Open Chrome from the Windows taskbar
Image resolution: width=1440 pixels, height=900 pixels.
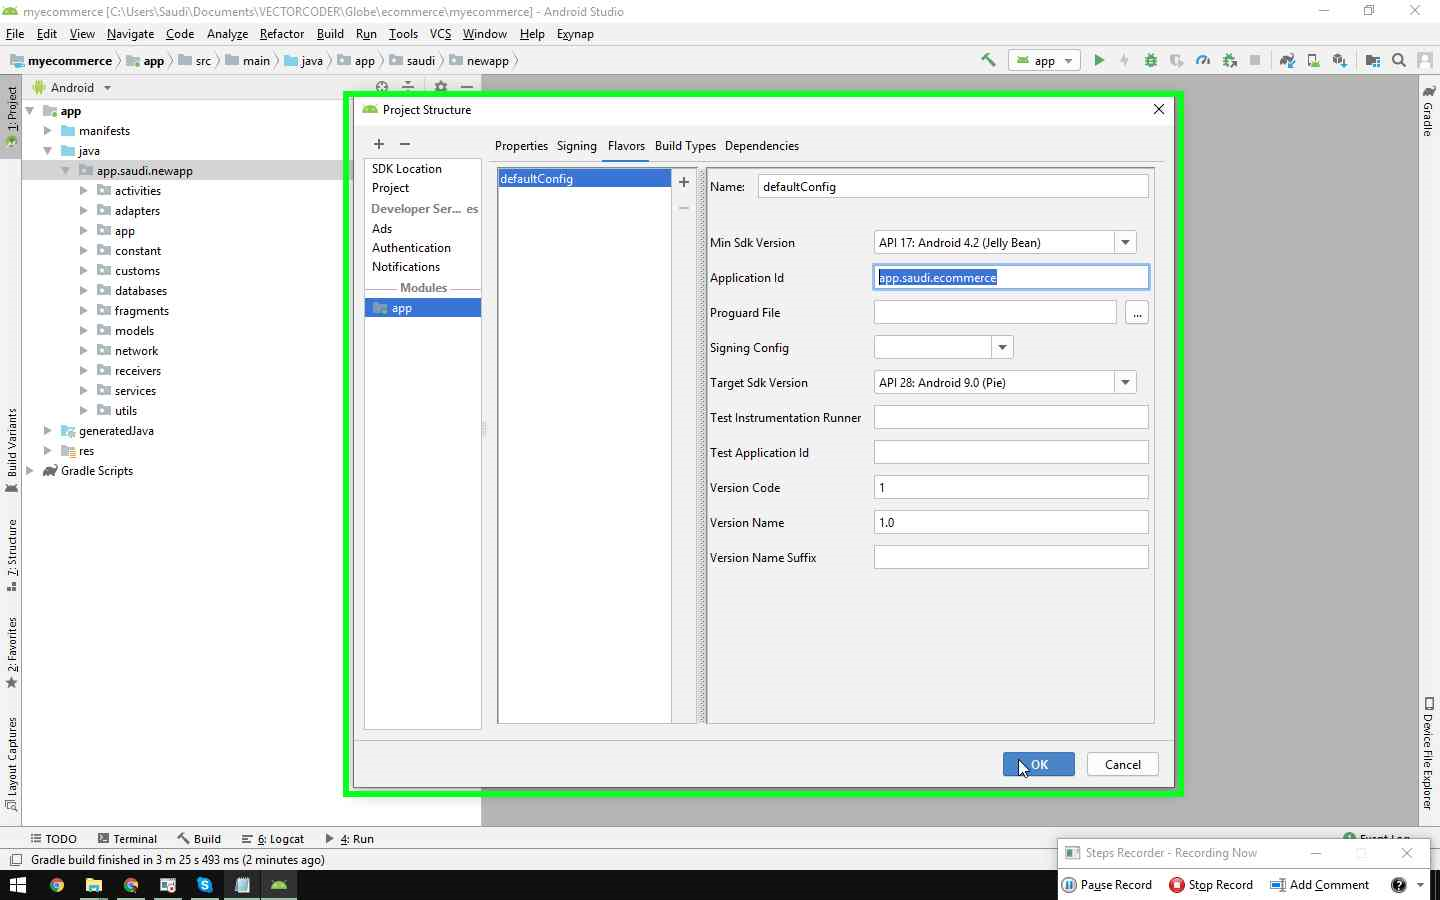(57, 885)
